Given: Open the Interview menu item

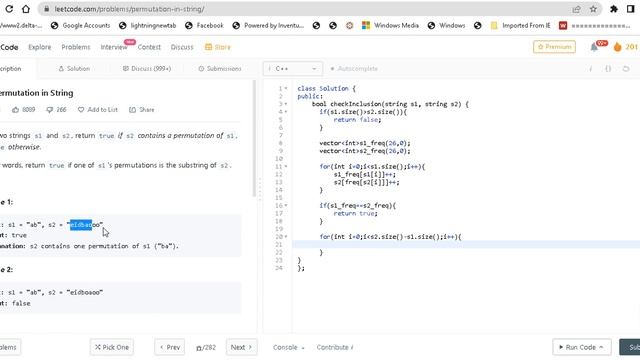Looking at the screenshot, I should tap(114, 47).
